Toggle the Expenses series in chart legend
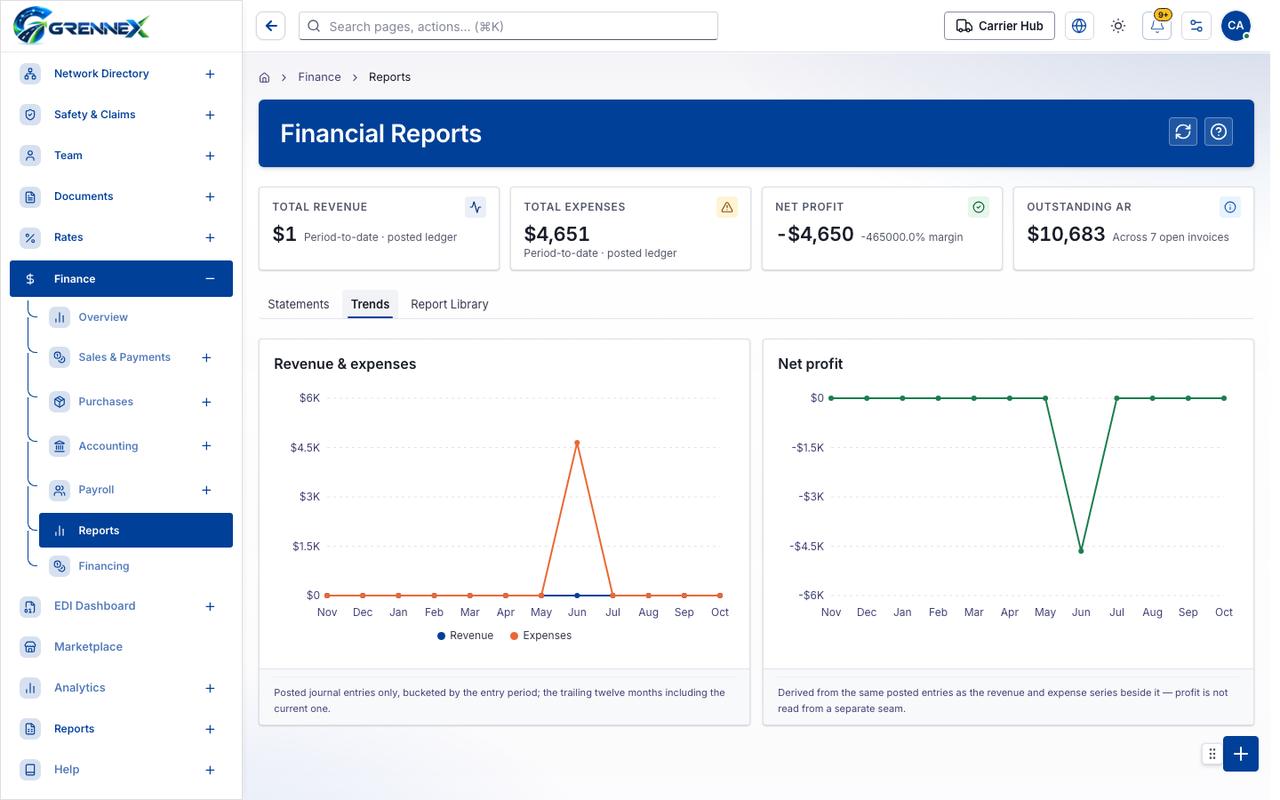Viewport: 1280px width, 800px height. pos(541,635)
